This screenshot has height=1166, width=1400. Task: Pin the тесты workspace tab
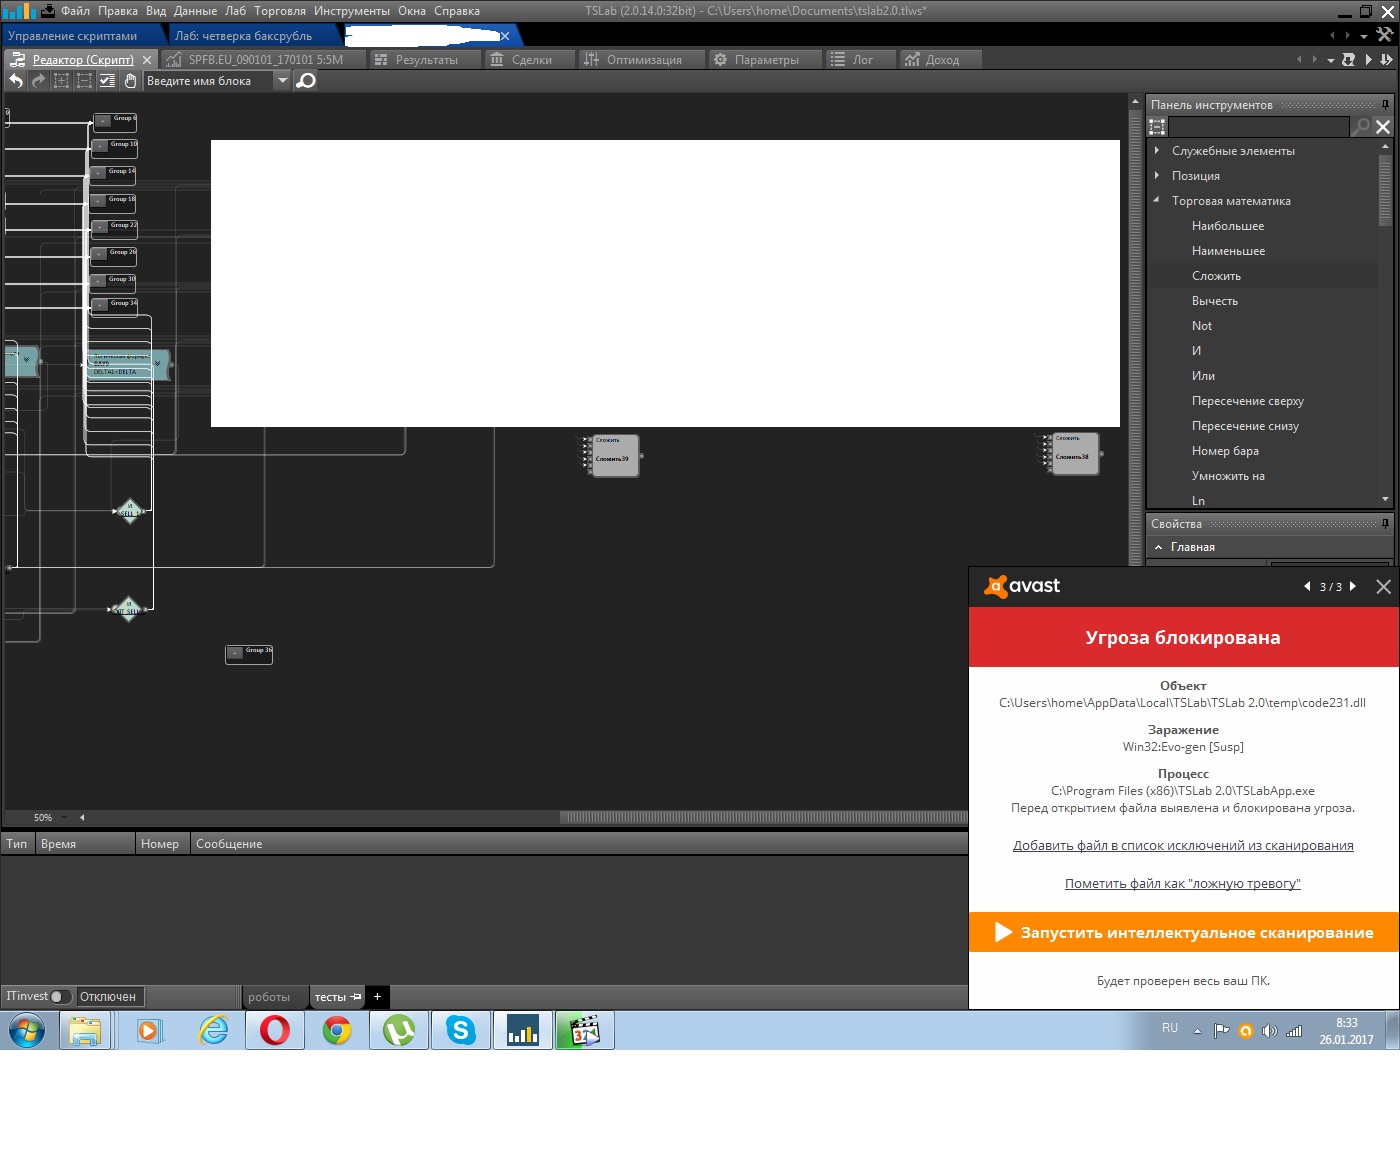(356, 997)
